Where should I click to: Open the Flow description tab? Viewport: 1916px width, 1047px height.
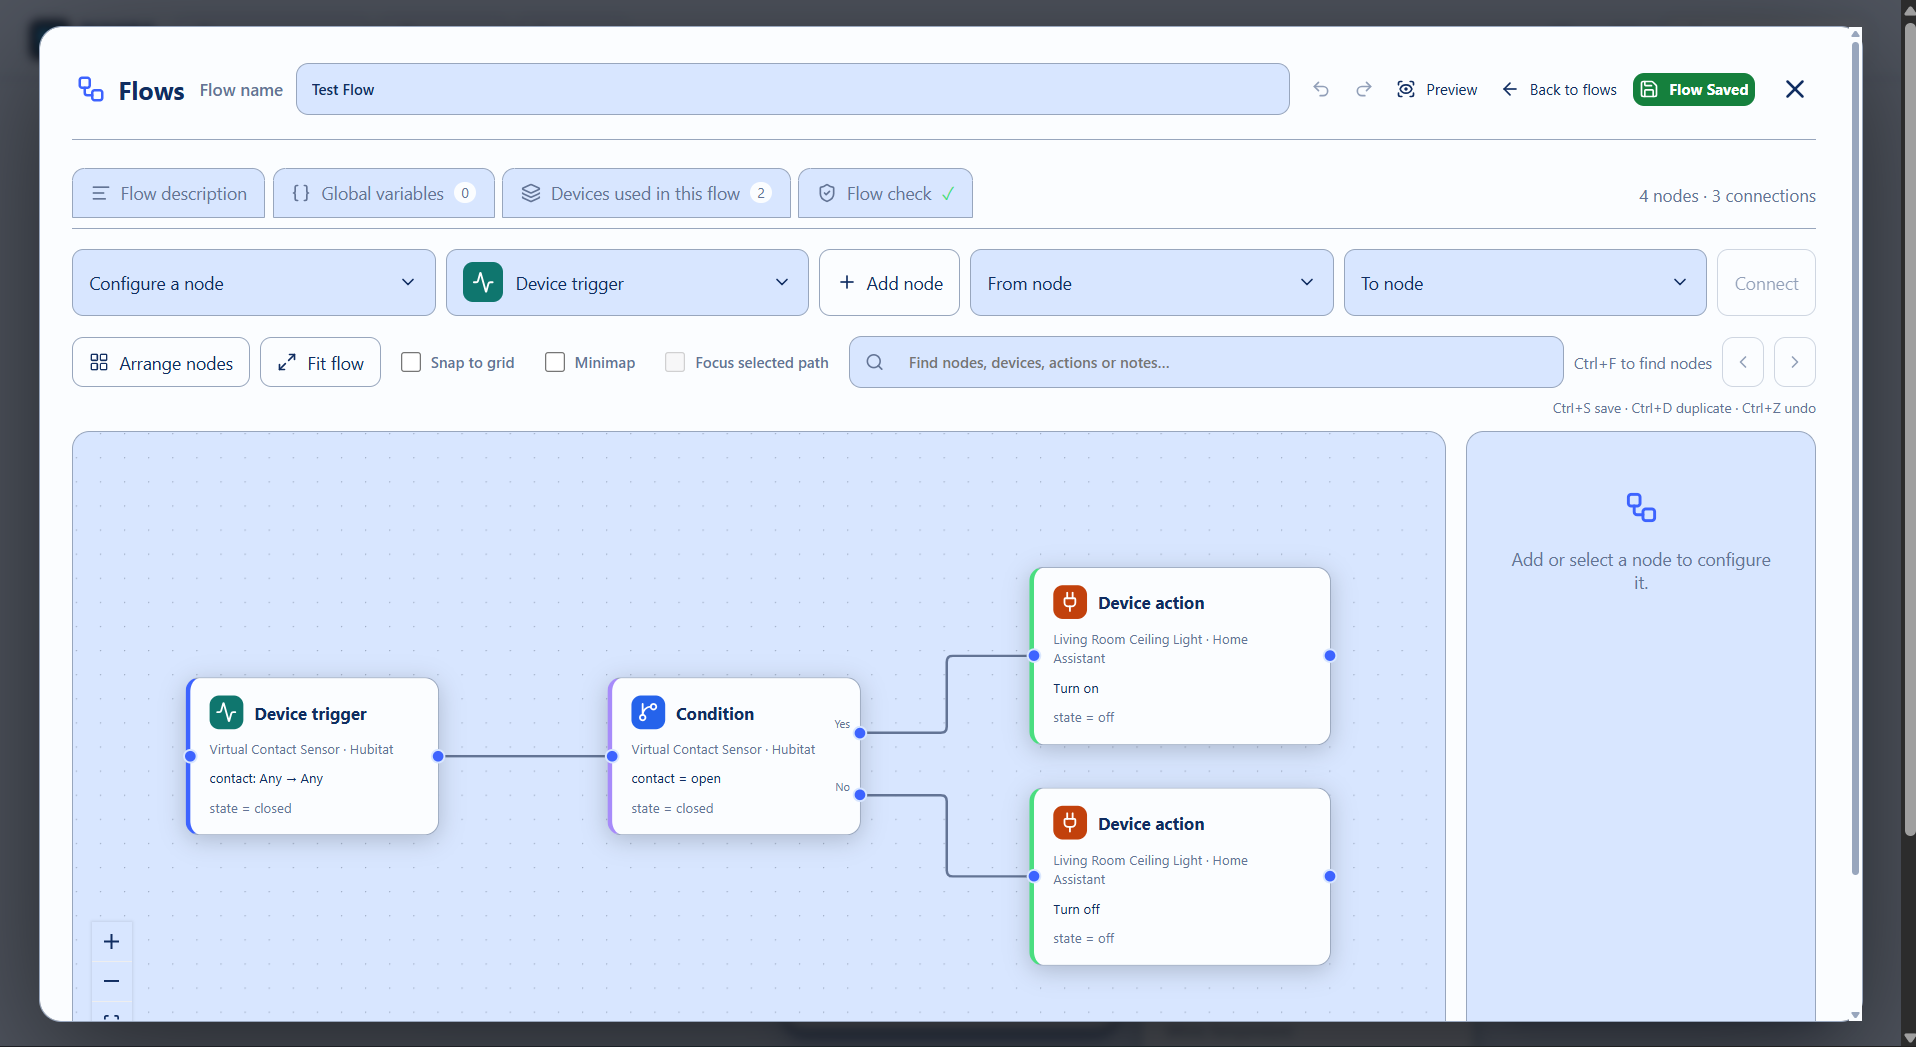coord(168,193)
